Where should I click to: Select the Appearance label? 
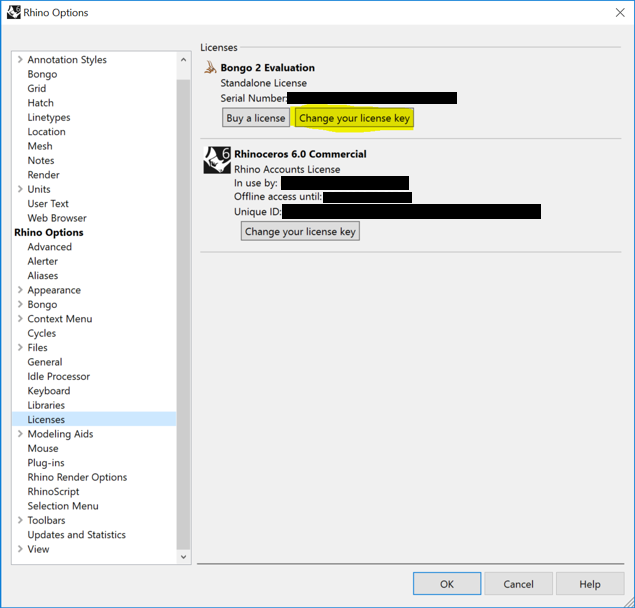[x=54, y=290]
